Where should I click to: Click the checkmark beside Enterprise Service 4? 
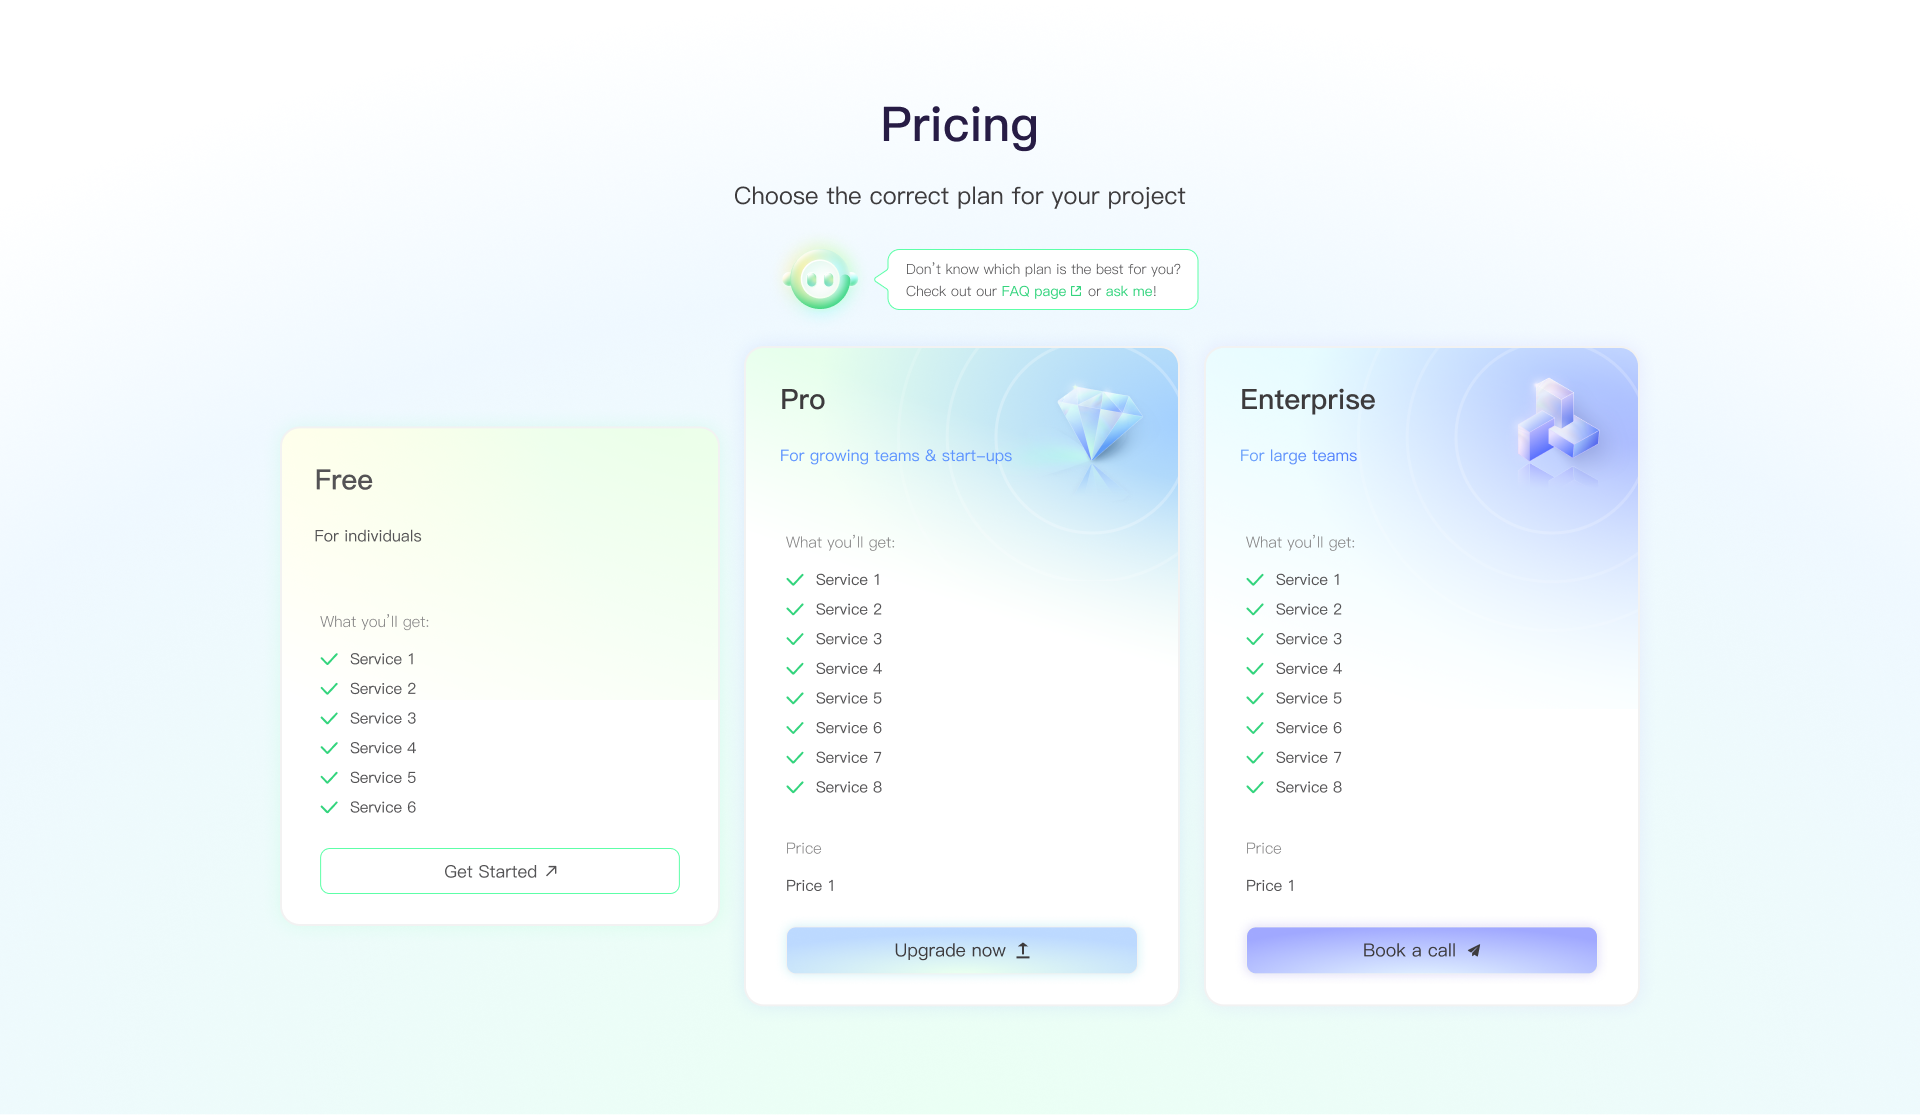[x=1255, y=669]
